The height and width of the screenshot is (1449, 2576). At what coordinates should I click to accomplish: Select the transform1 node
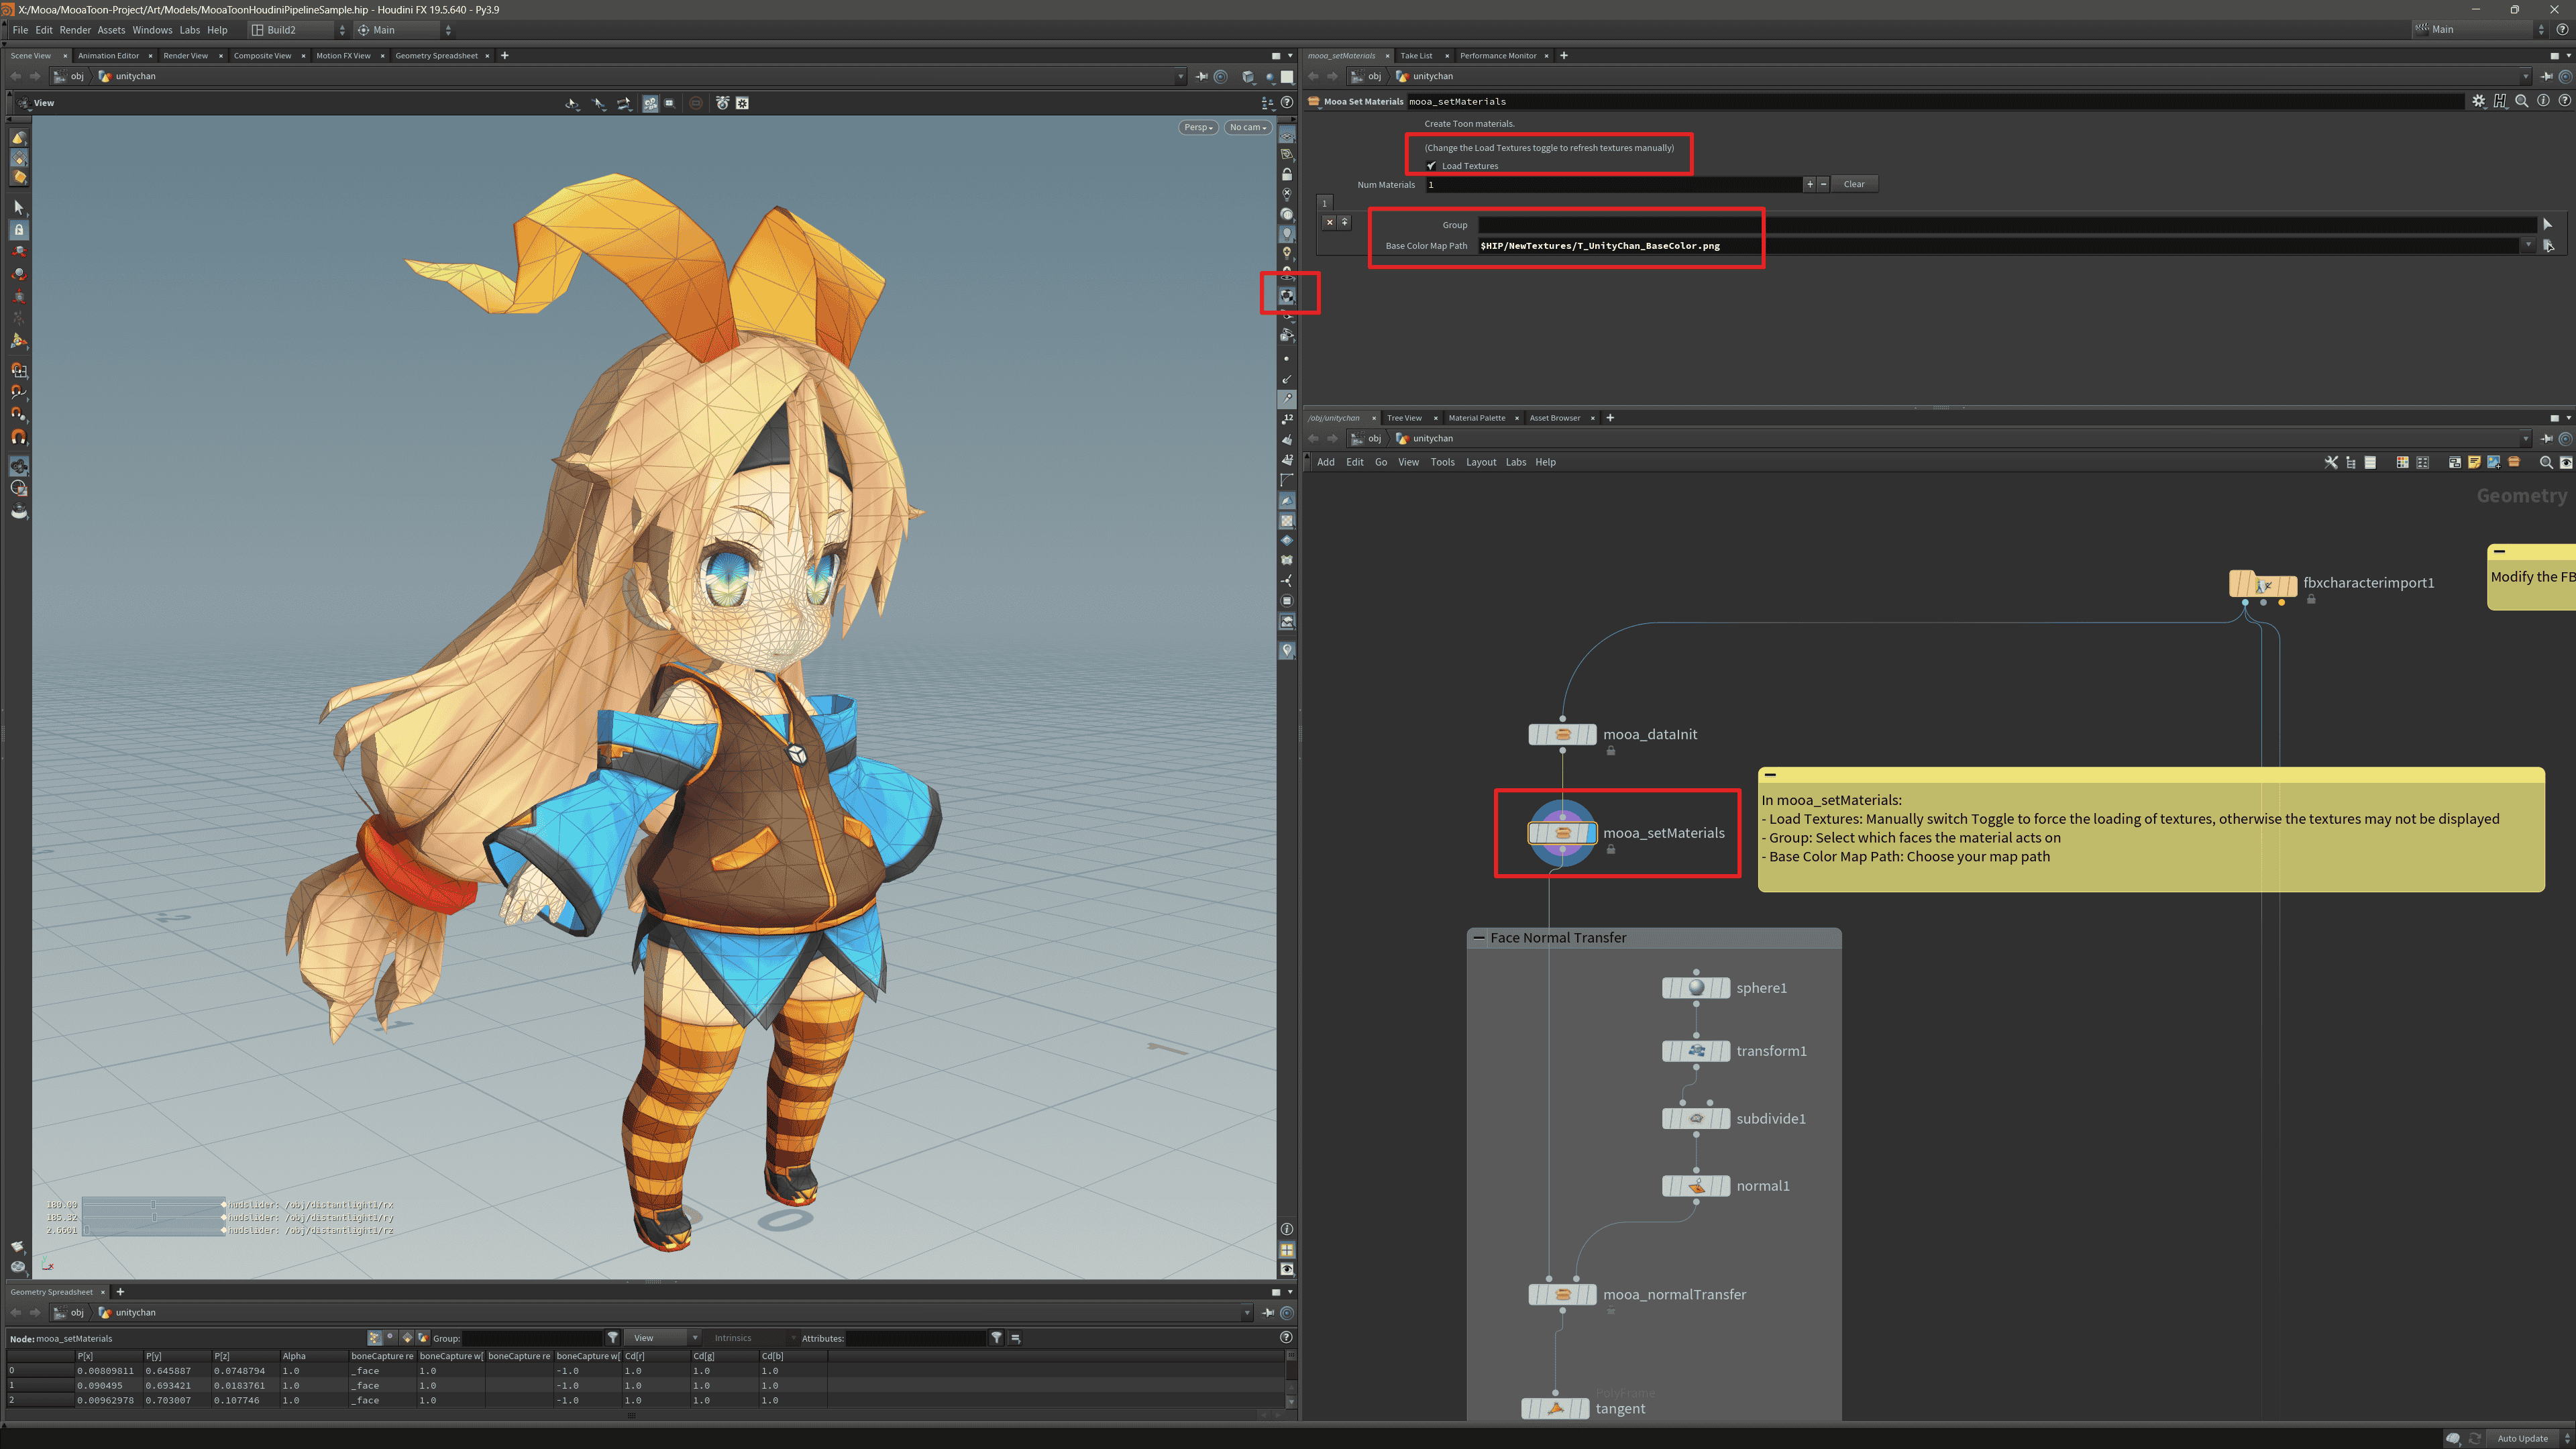(1696, 1051)
